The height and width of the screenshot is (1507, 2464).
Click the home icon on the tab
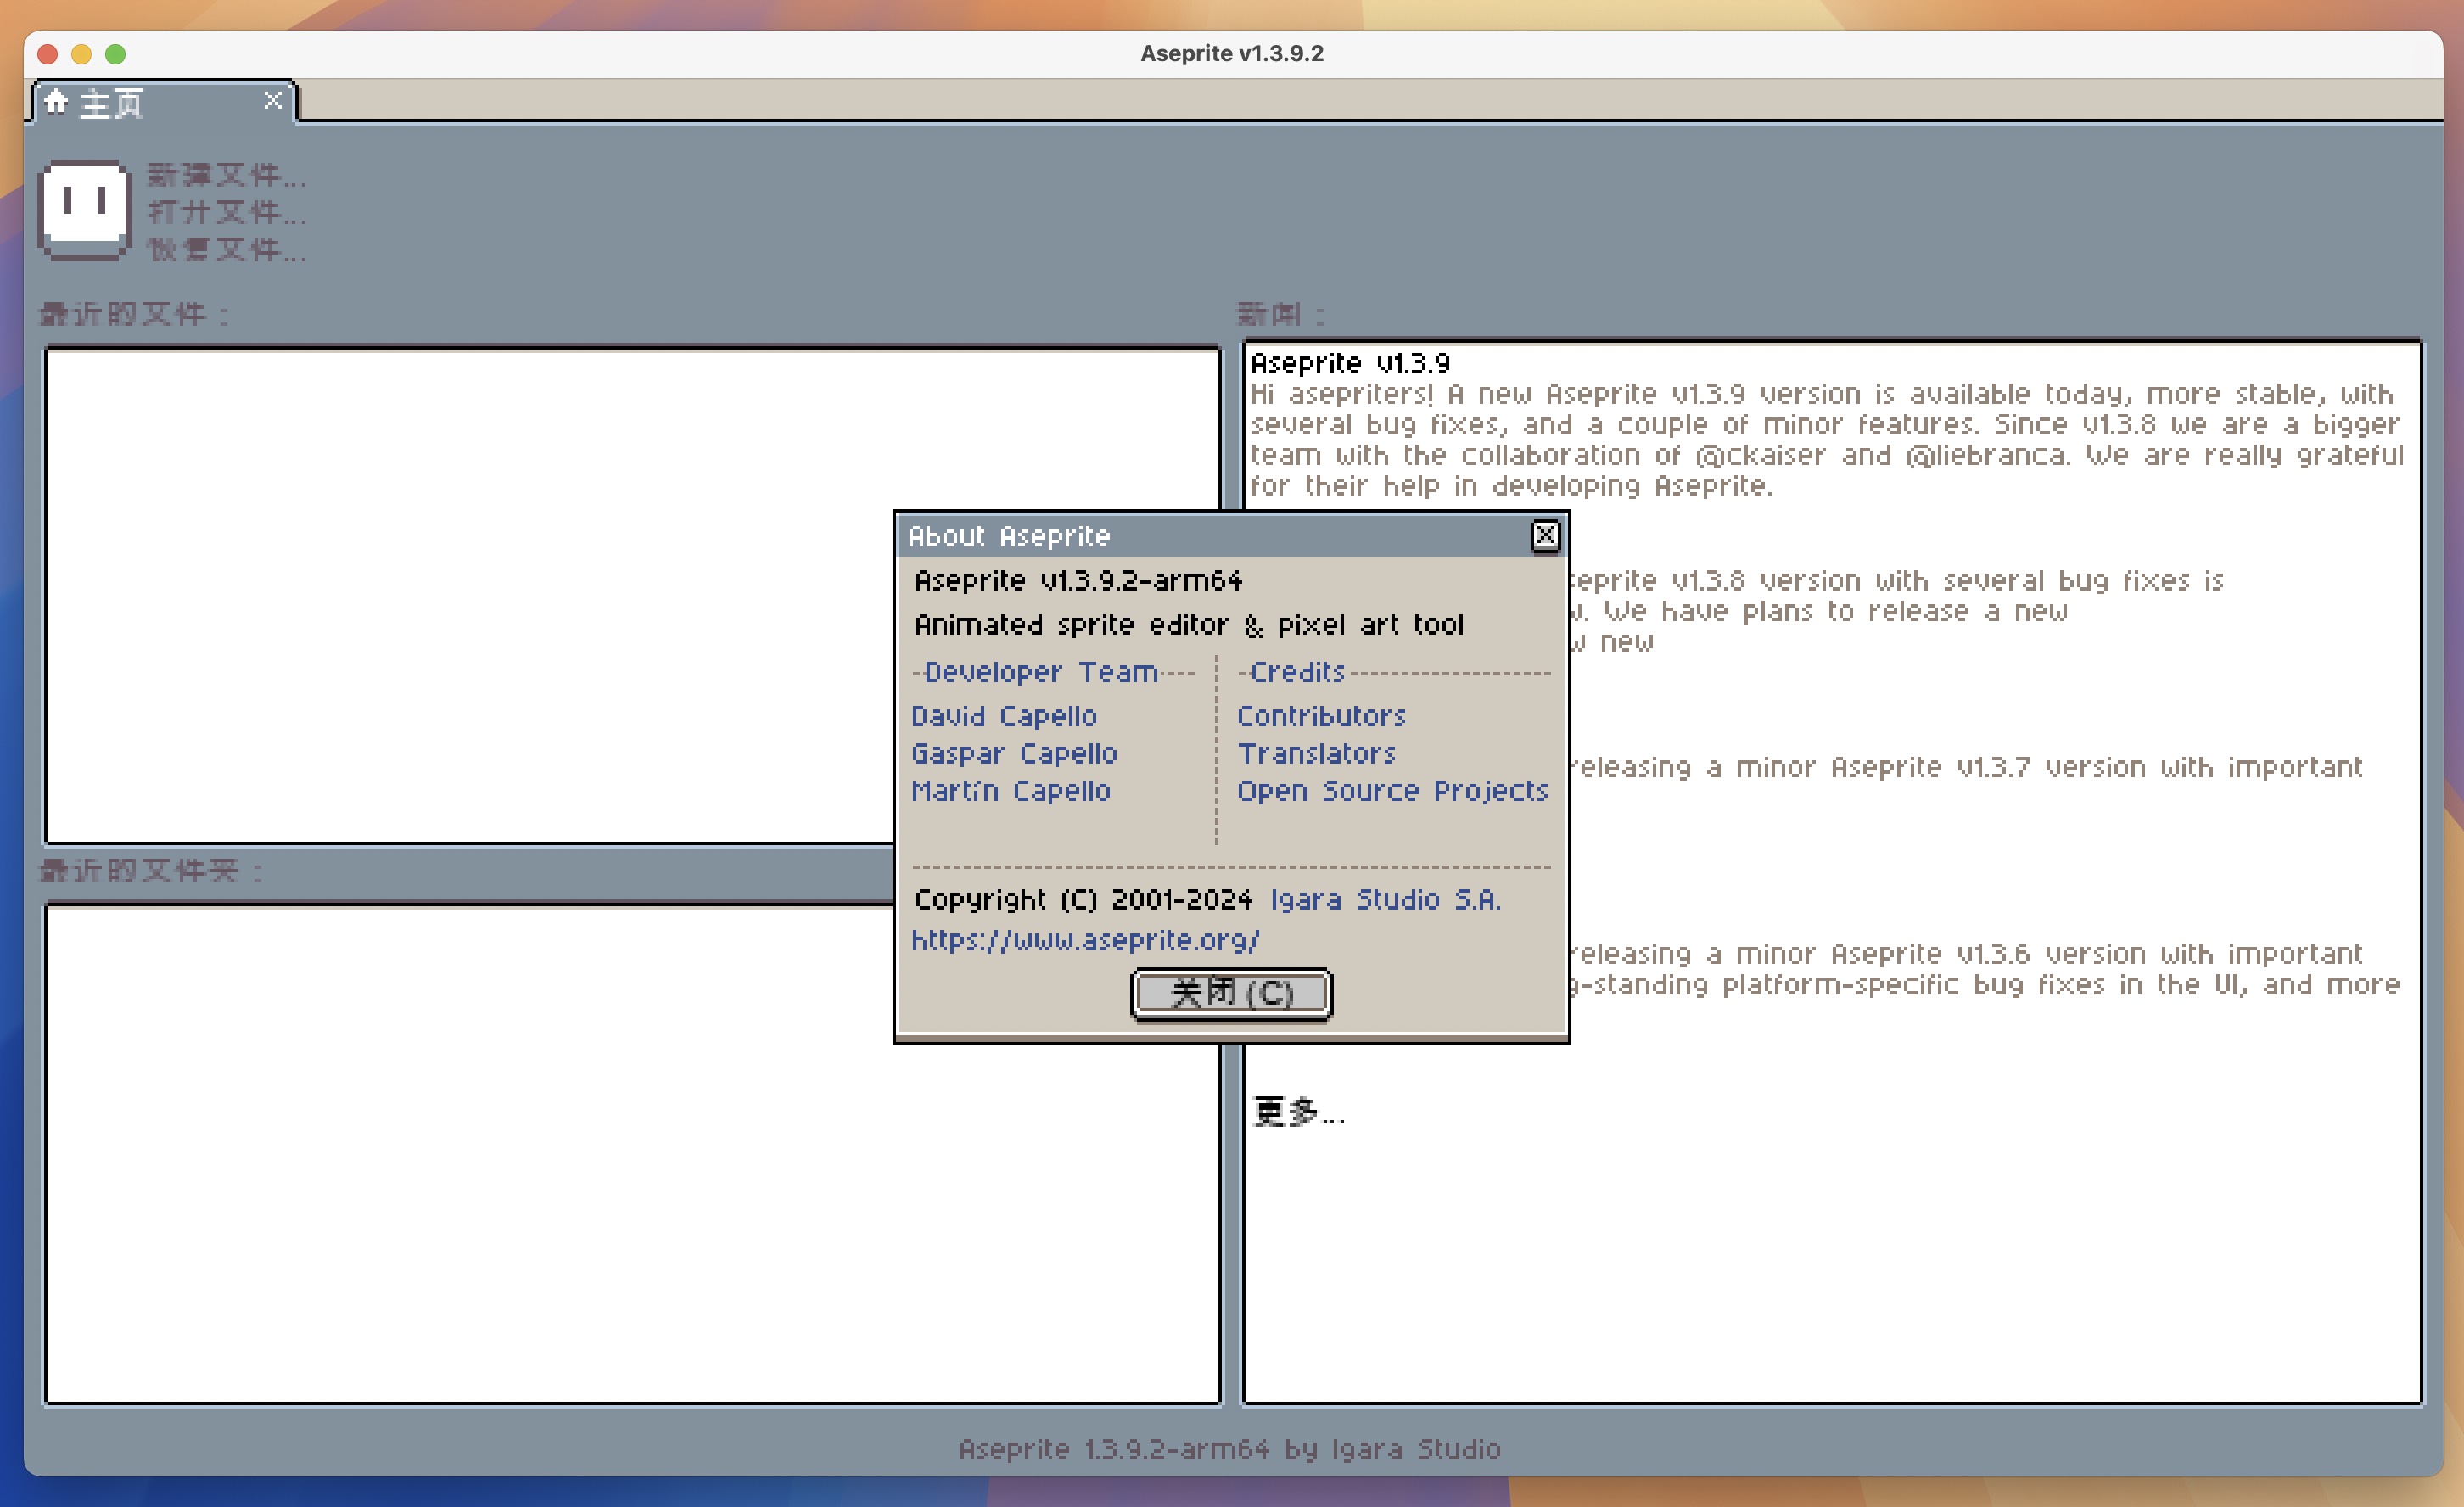tap(56, 101)
